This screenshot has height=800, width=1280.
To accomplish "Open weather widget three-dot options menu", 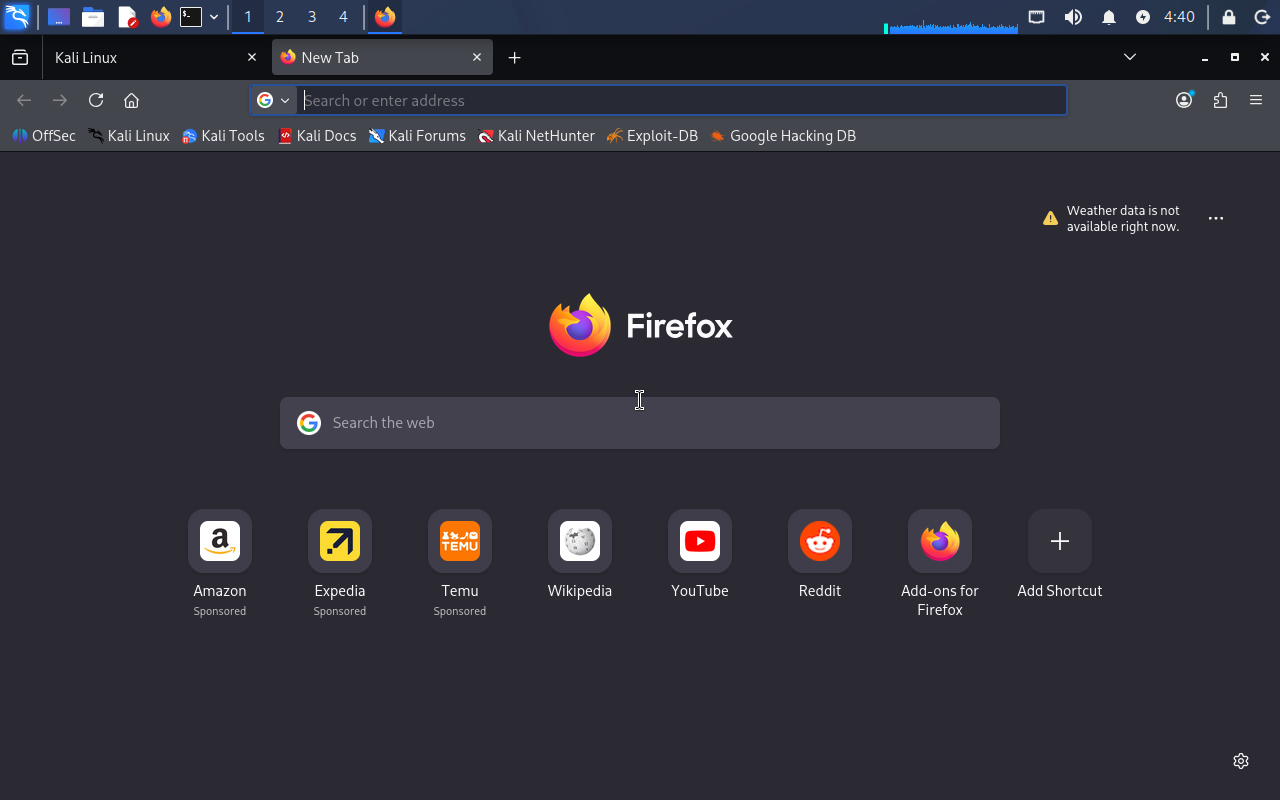I will [x=1216, y=218].
